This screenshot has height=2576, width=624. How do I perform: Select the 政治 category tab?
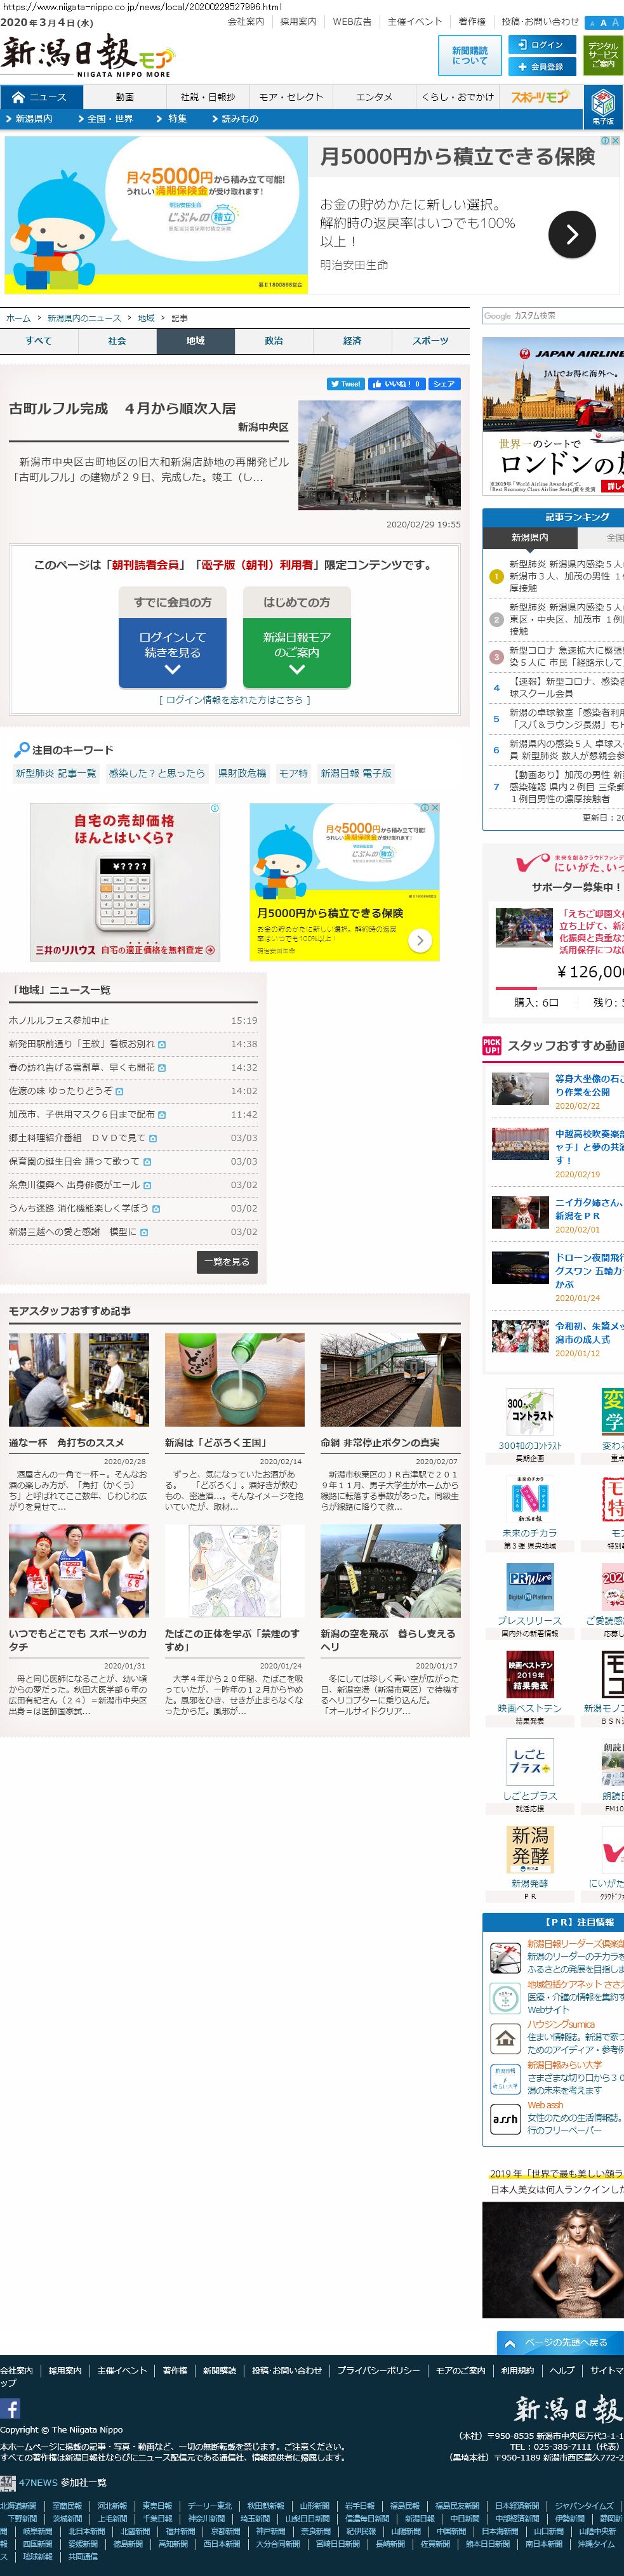[x=273, y=341]
